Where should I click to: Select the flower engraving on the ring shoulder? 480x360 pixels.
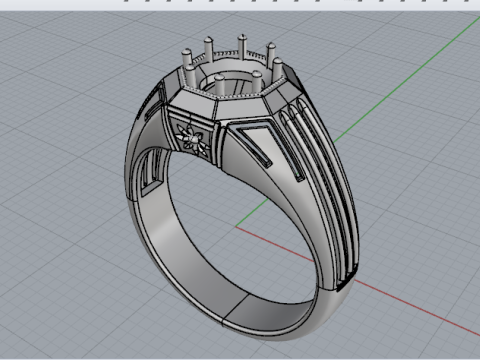(x=193, y=139)
